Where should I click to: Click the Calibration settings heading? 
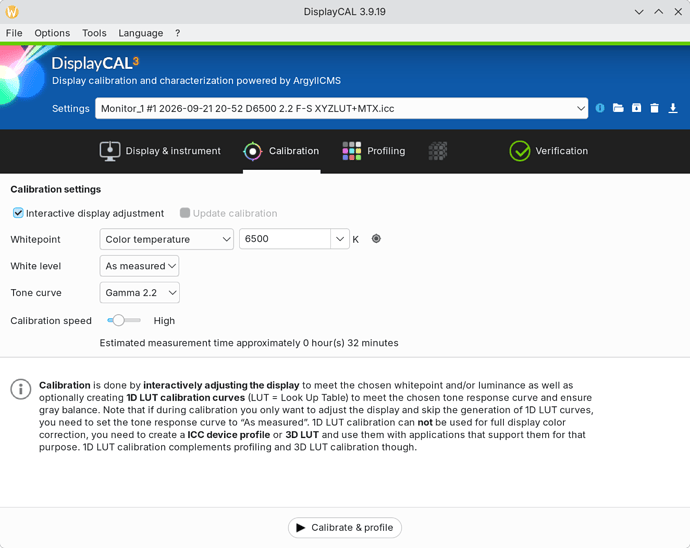pyautogui.click(x=56, y=189)
